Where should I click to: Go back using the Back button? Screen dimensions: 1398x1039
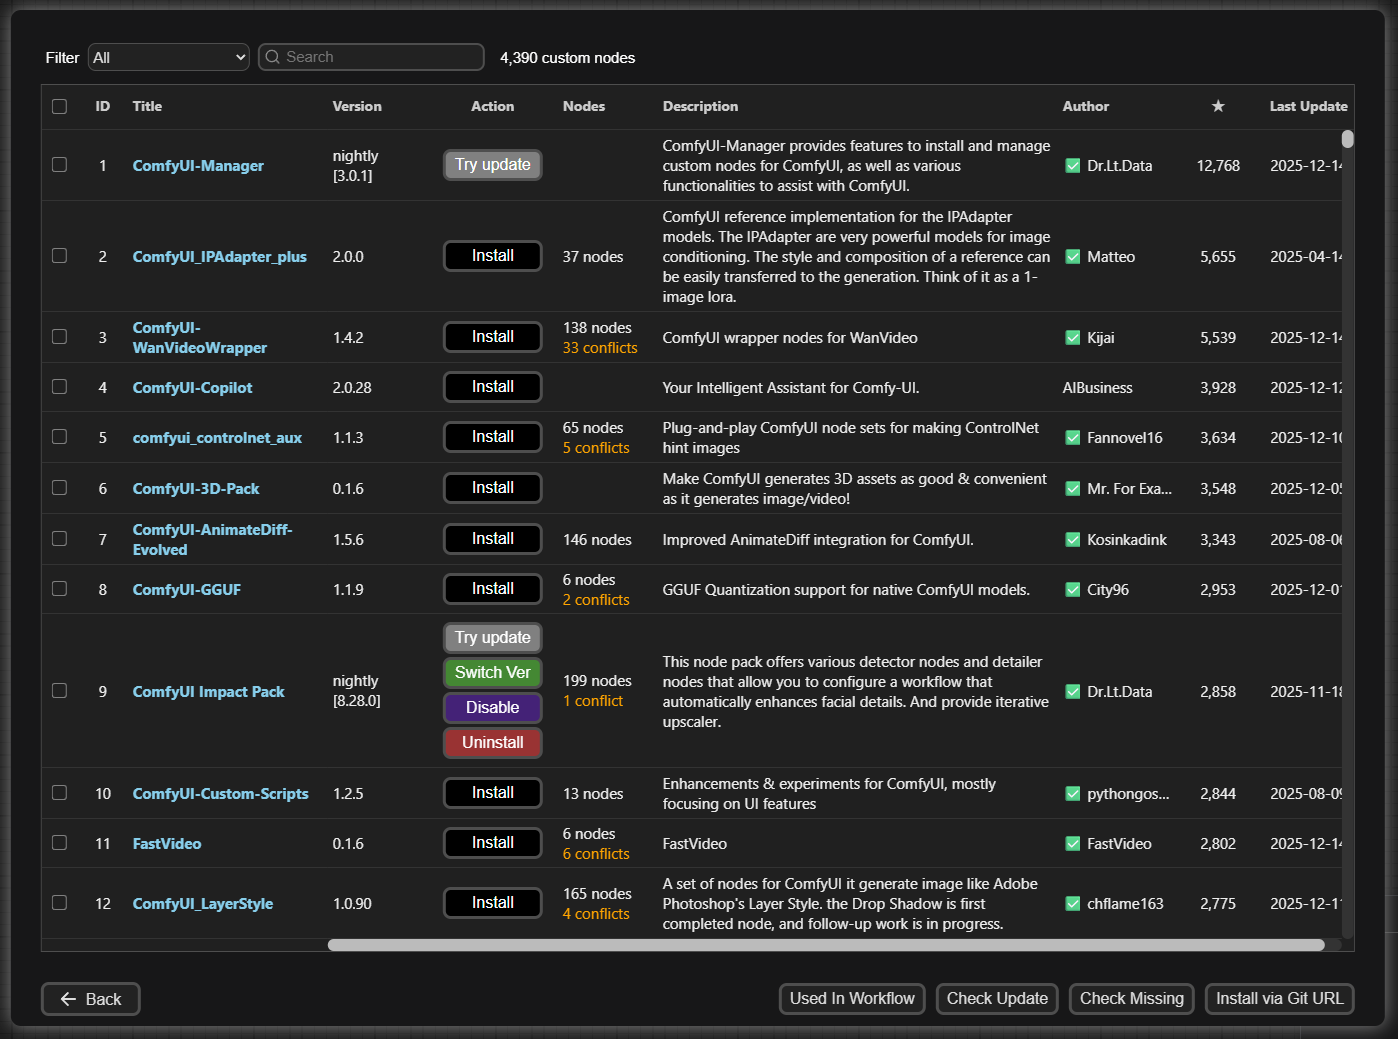tap(91, 999)
